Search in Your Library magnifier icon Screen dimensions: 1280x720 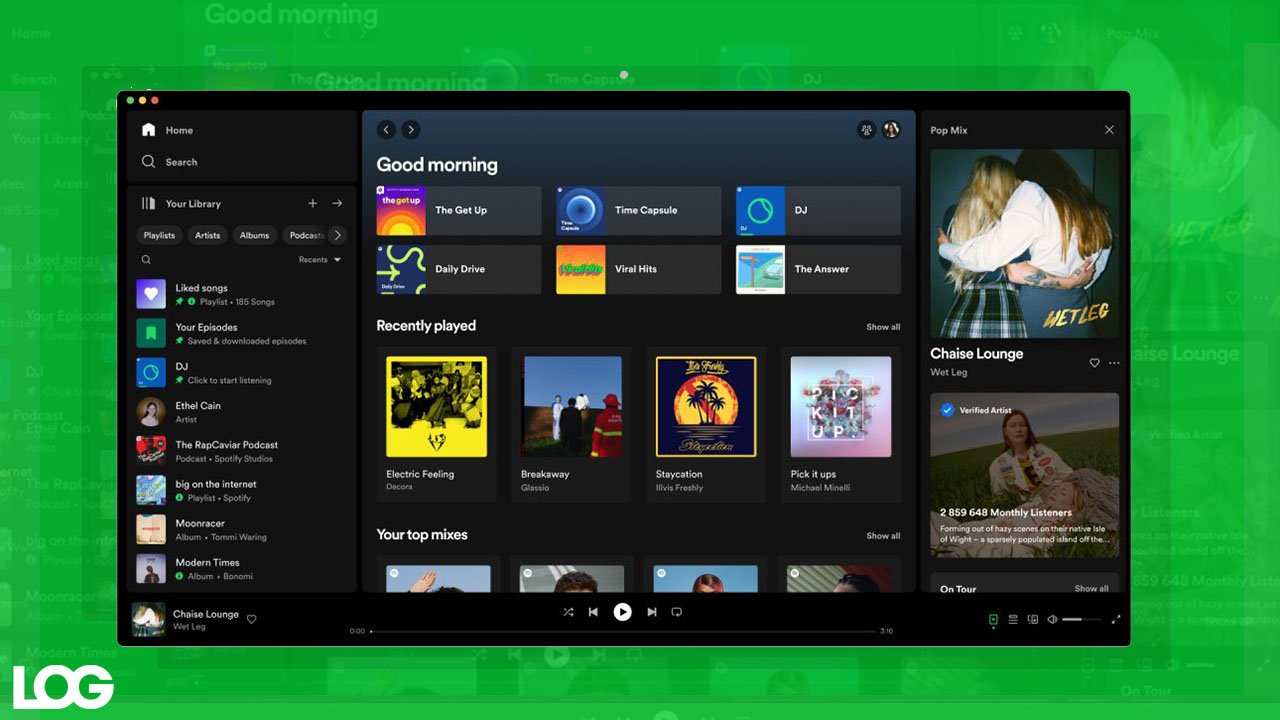click(146, 260)
